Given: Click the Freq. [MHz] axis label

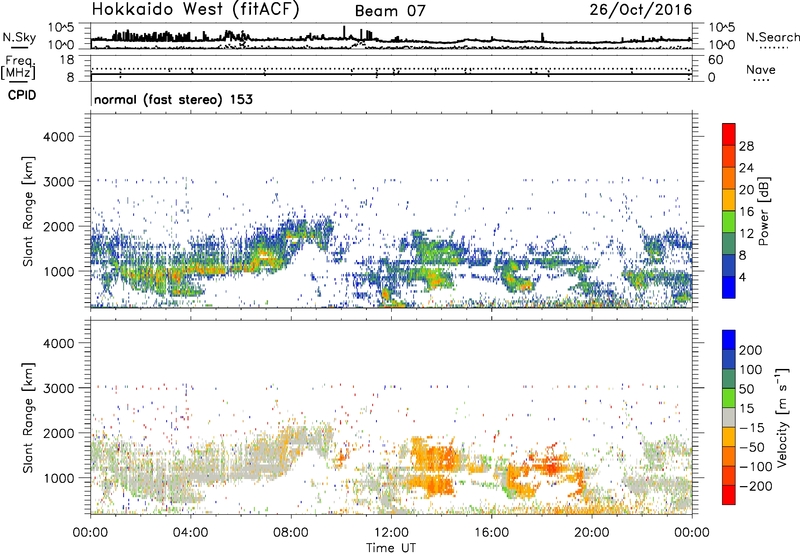Looking at the screenshot, I should 18,68.
